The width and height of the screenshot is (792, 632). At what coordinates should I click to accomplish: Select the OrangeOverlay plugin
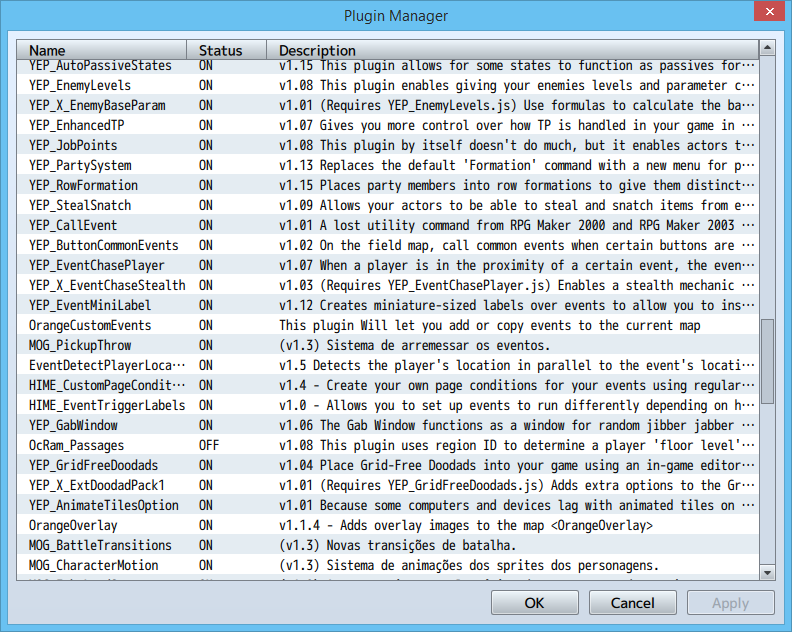pyautogui.click(x=388, y=525)
